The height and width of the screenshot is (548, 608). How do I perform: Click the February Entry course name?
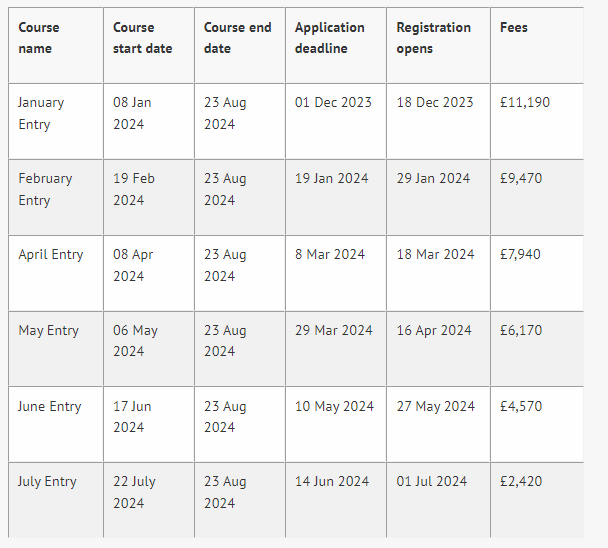(x=45, y=189)
